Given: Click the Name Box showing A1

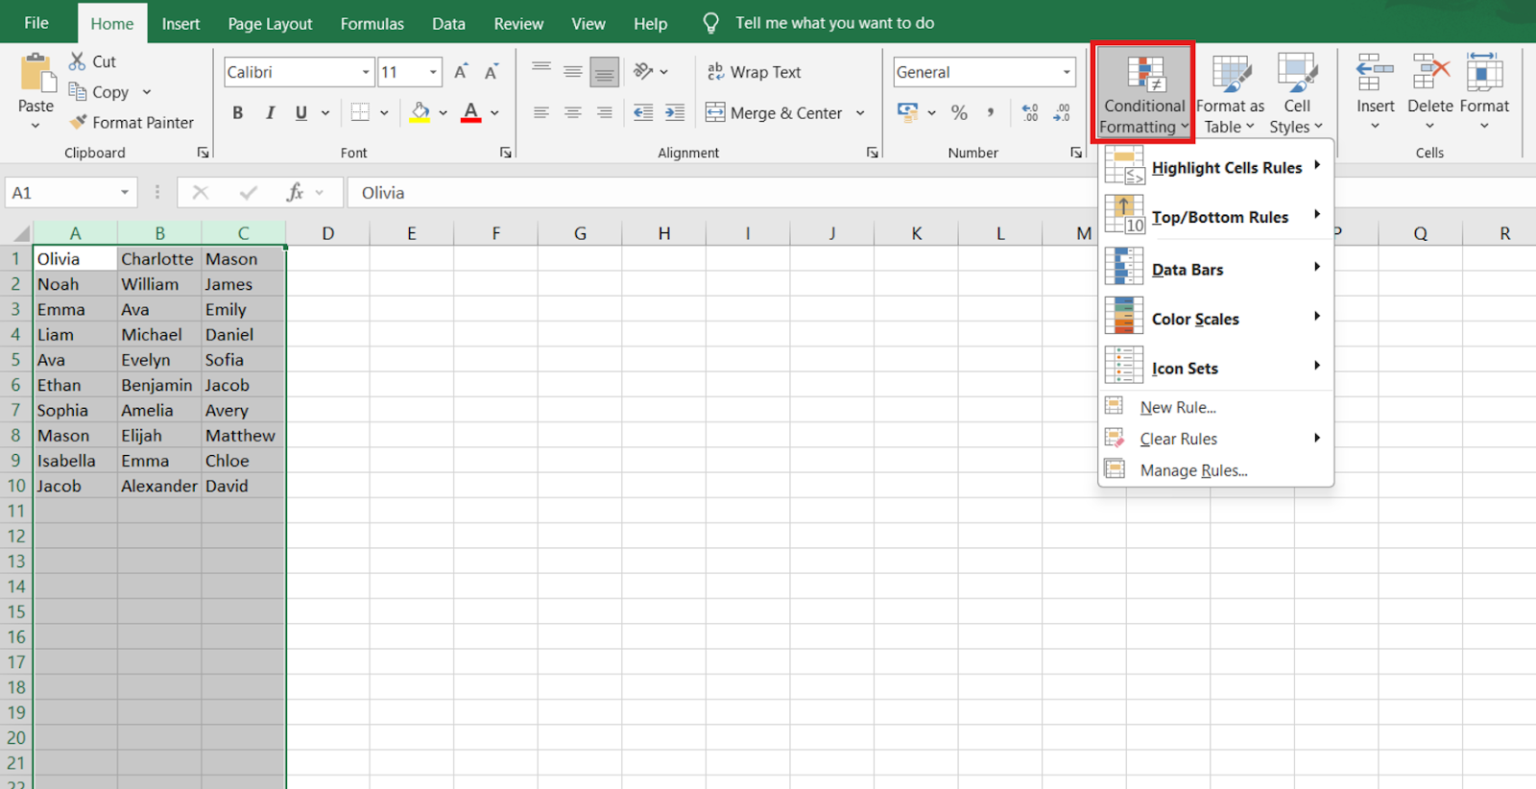Looking at the screenshot, I should click(x=60, y=193).
